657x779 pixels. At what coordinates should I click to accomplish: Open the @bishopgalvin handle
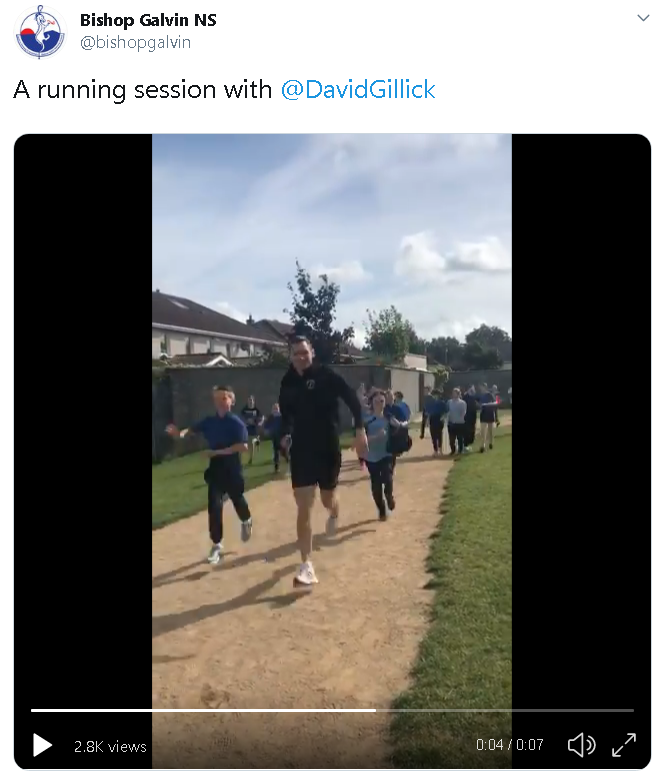135,43
